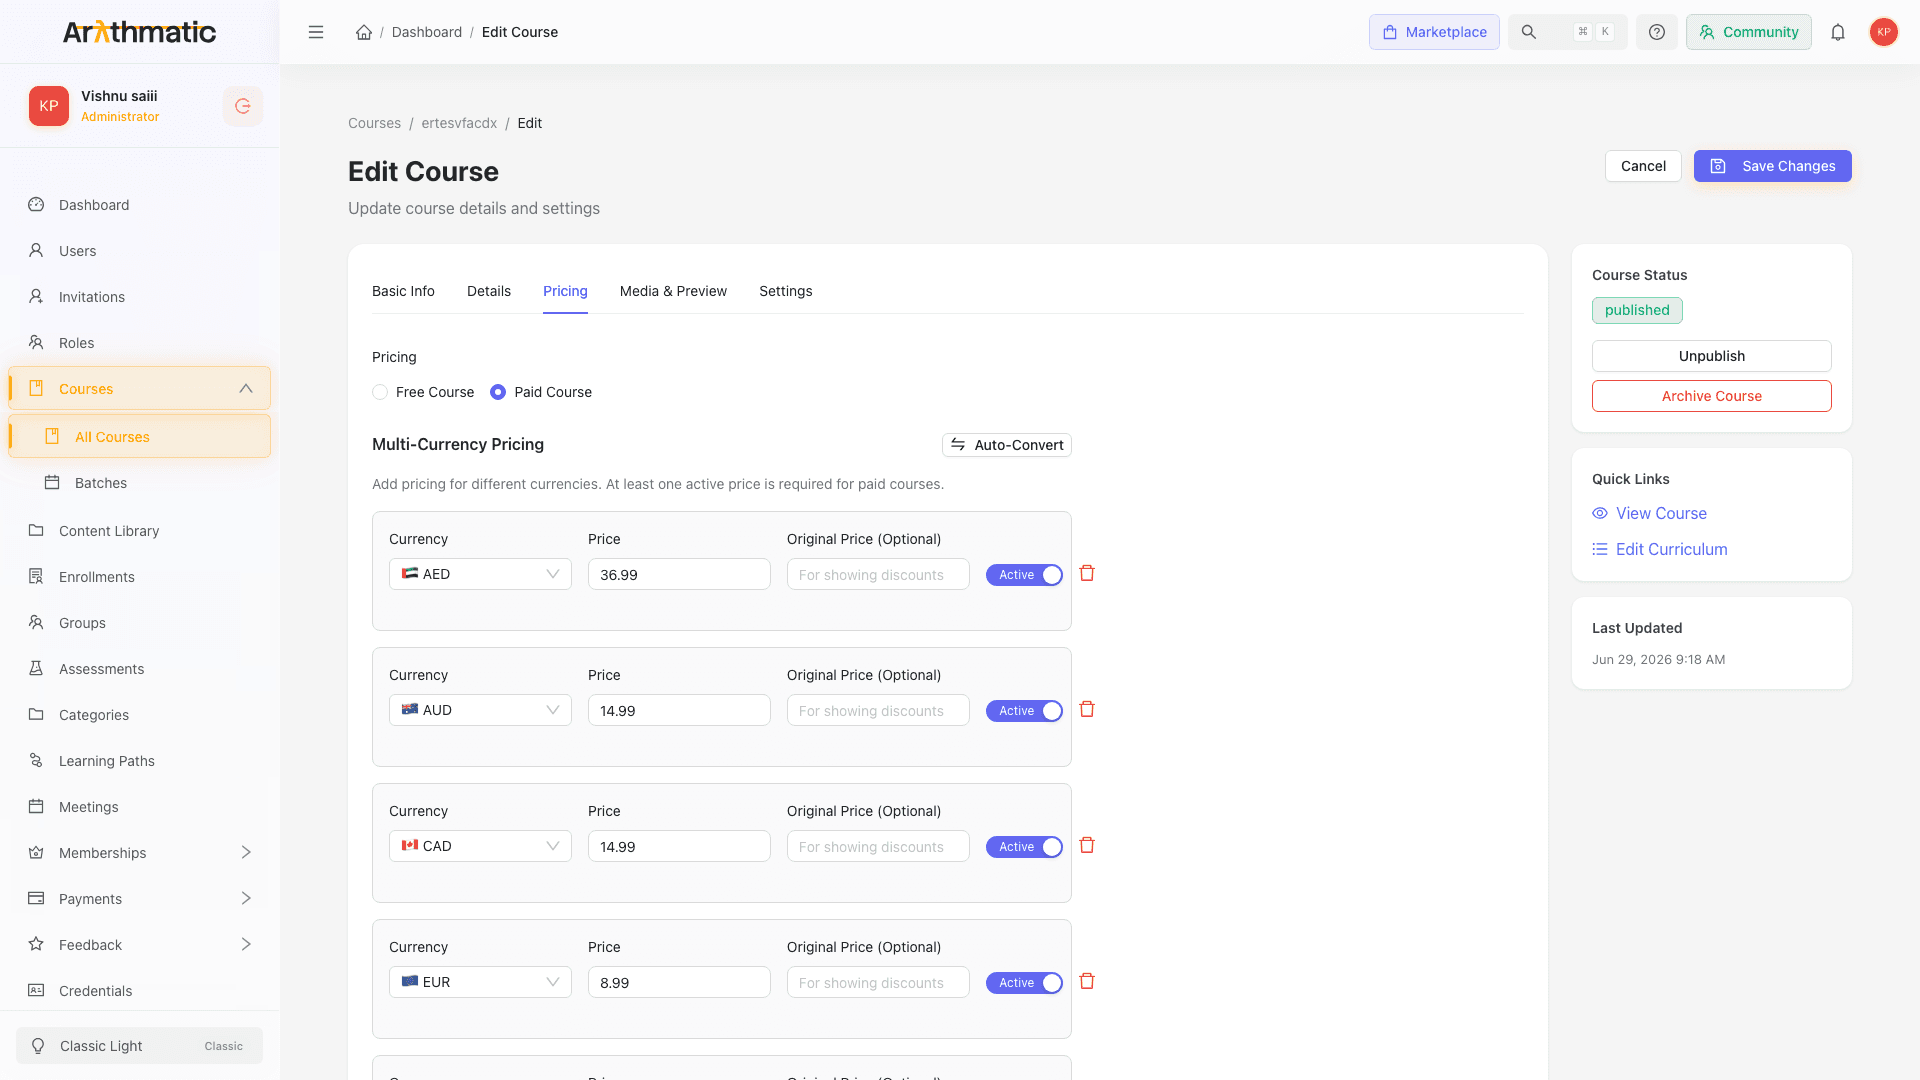Expand the Payments sidebar section
Image resolution: width=1920 pixels, height=1080 pixels.
tap(246, 899)
